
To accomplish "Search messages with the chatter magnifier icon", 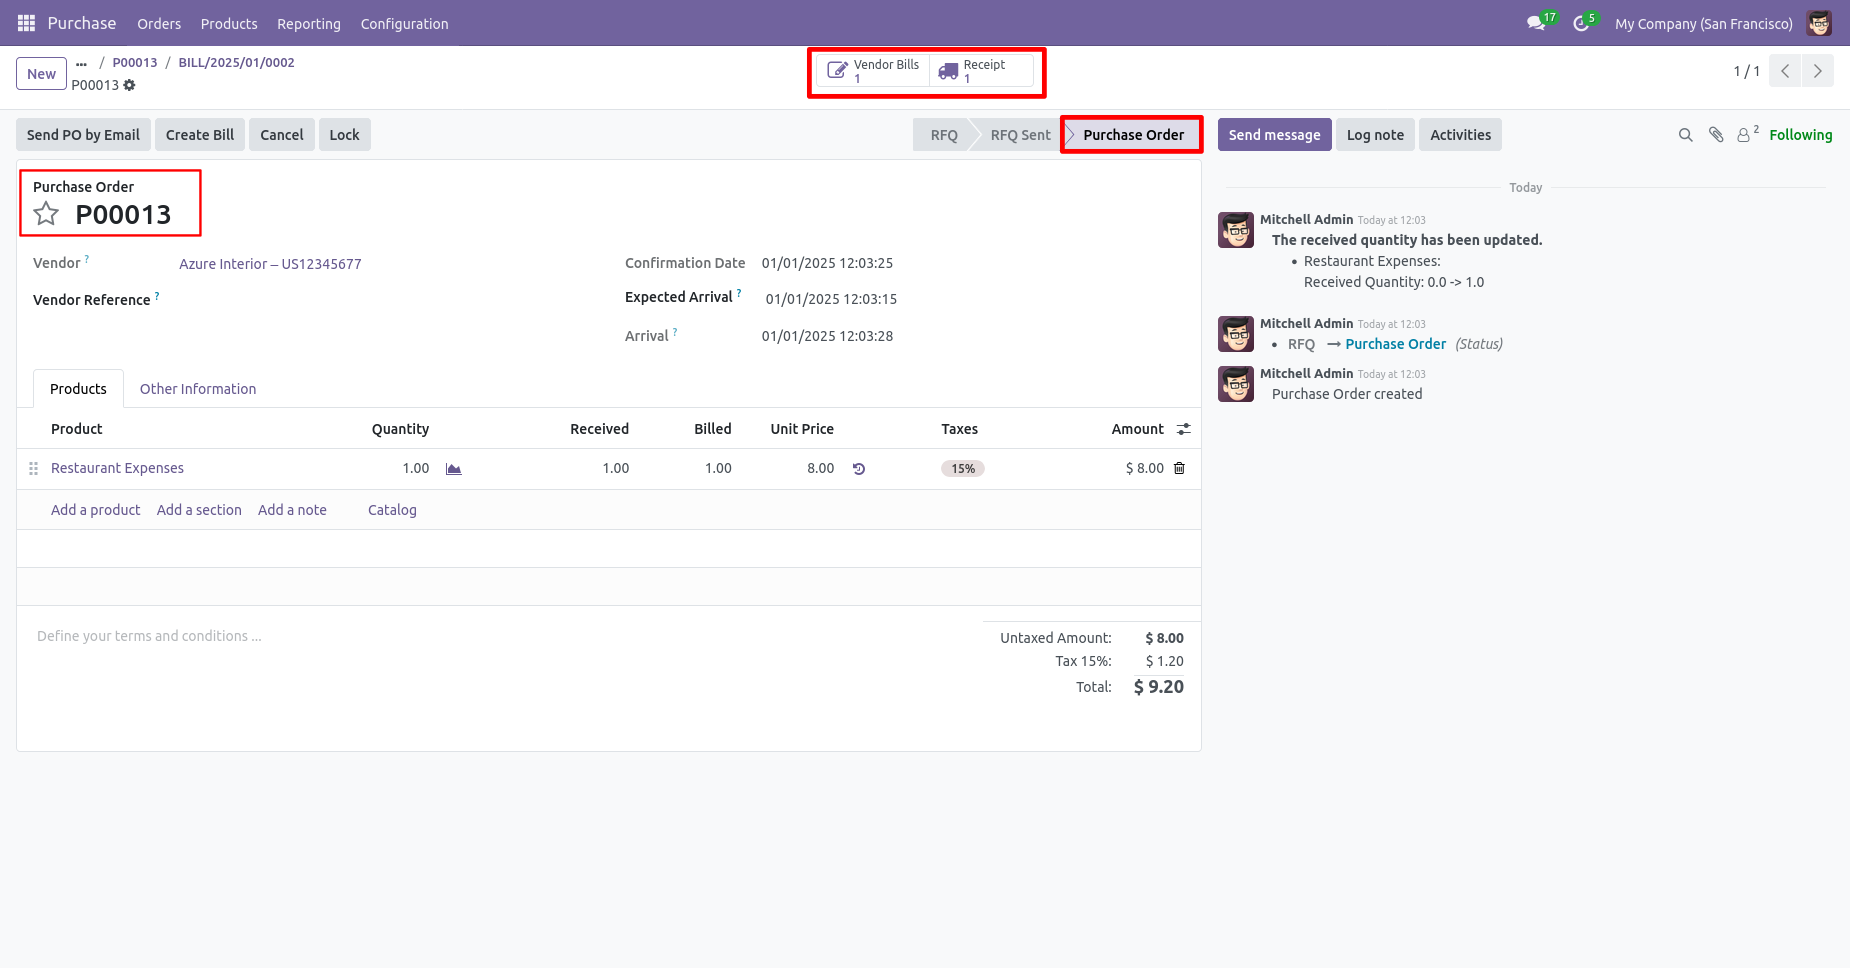I will [x=1686, y=135].
